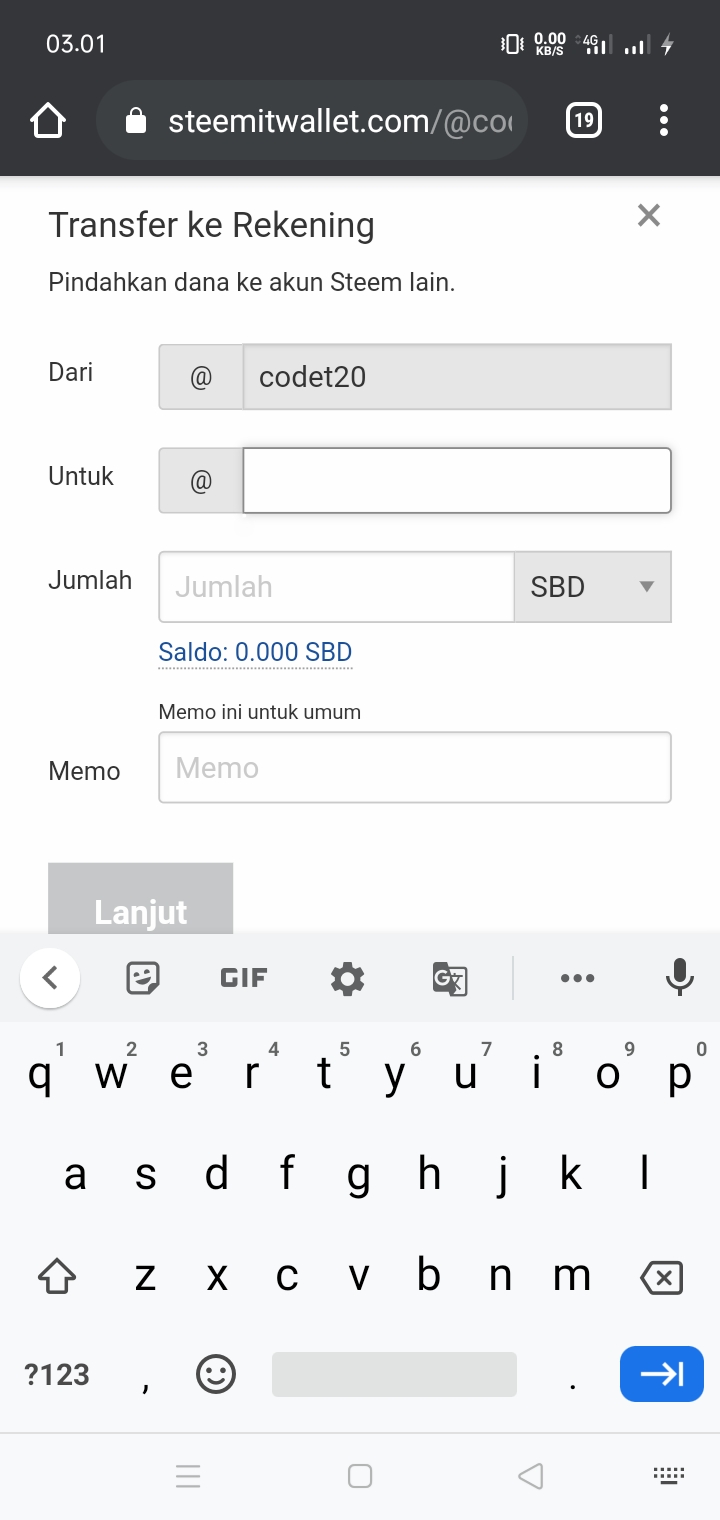Open the Chrome three-dot menu

[664, 121]
